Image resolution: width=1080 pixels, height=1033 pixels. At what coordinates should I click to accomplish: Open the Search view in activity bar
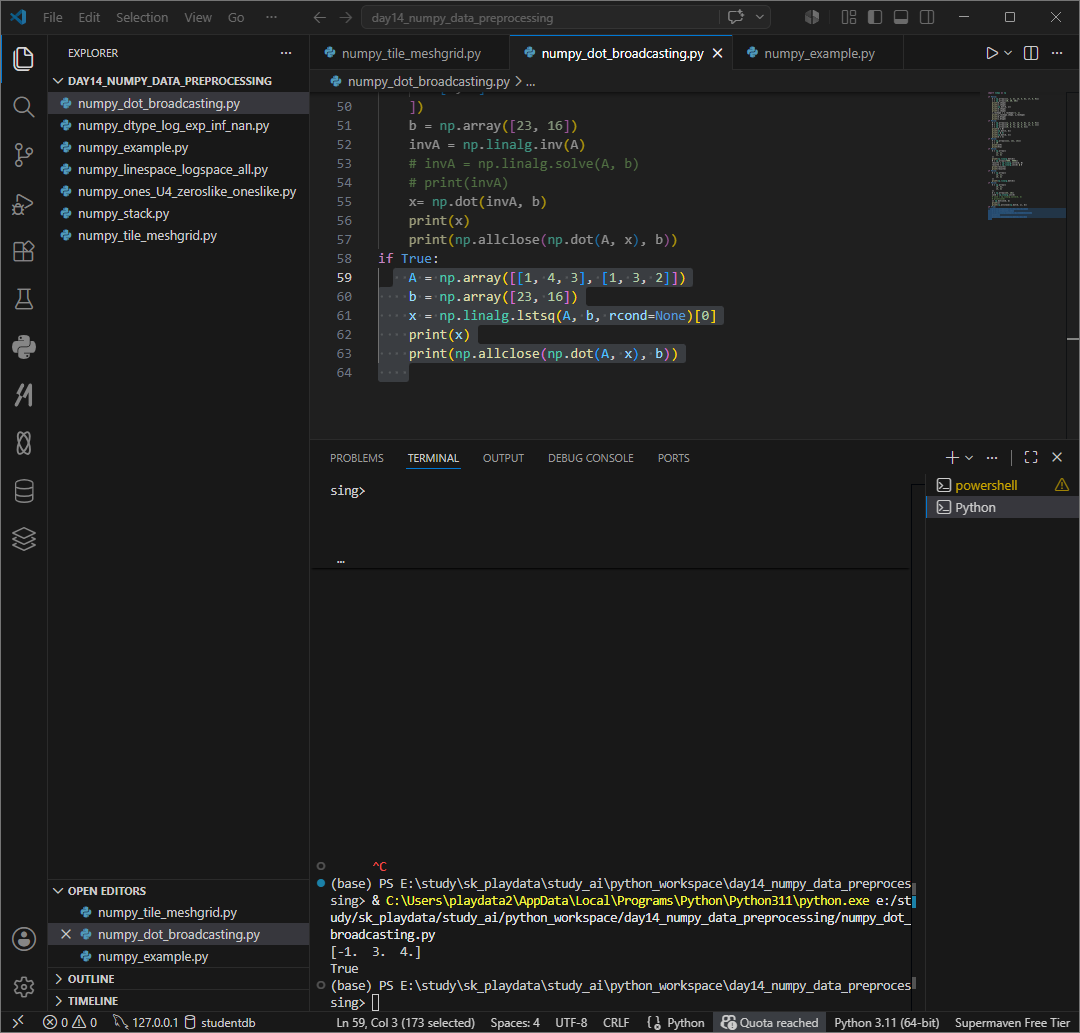23,107
